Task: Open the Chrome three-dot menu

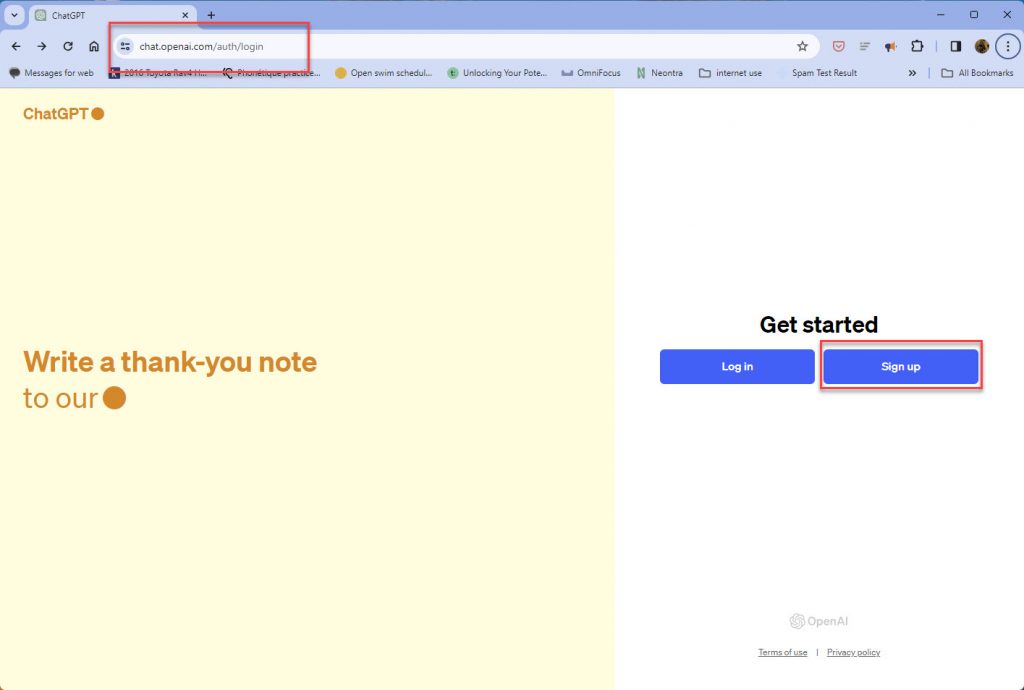Action: [x=1007, y=46]
